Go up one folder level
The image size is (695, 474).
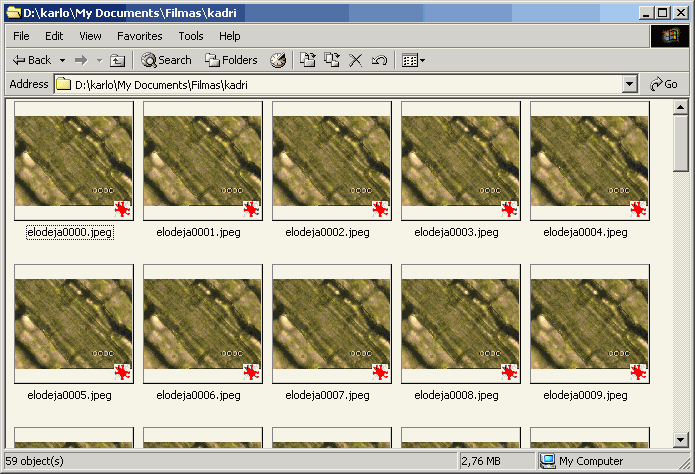(x=117, y=60)
